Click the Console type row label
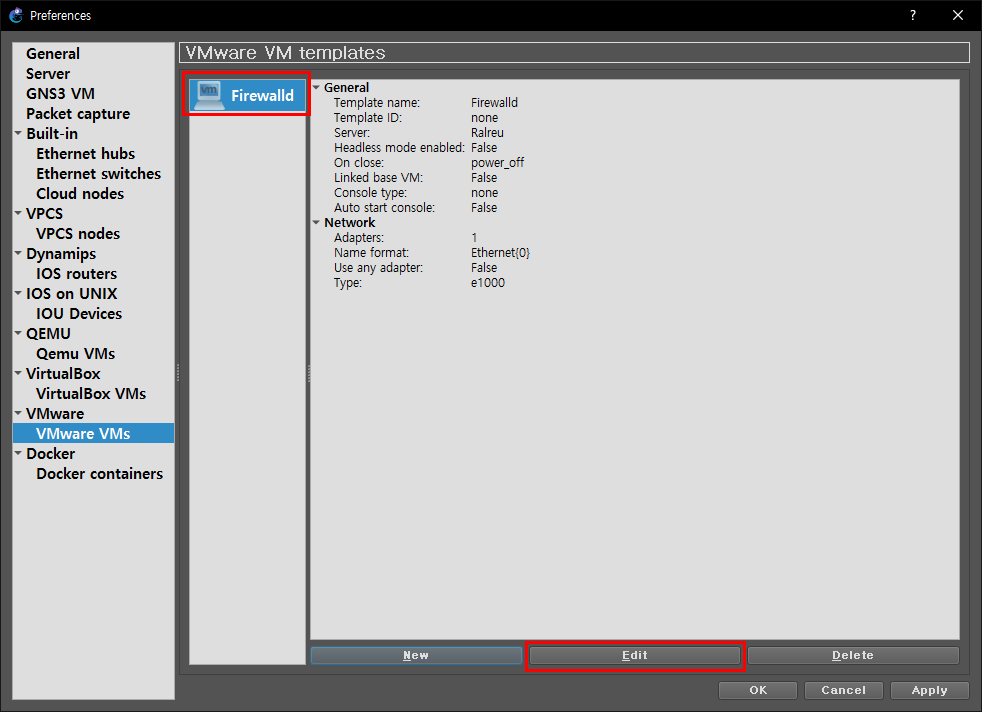Screen dimensions: 982x712 pyautogui.click(x=370, y=193)
